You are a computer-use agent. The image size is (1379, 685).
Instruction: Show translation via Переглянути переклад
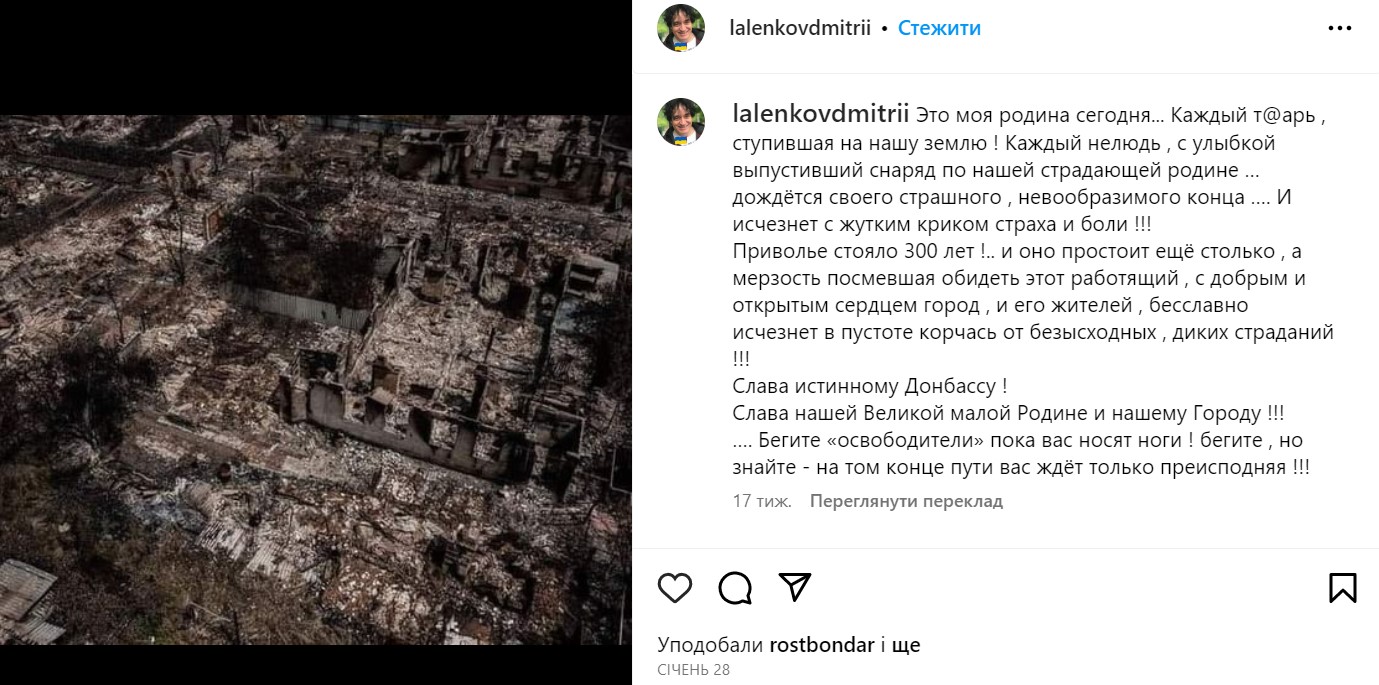(x=906, y=501)
